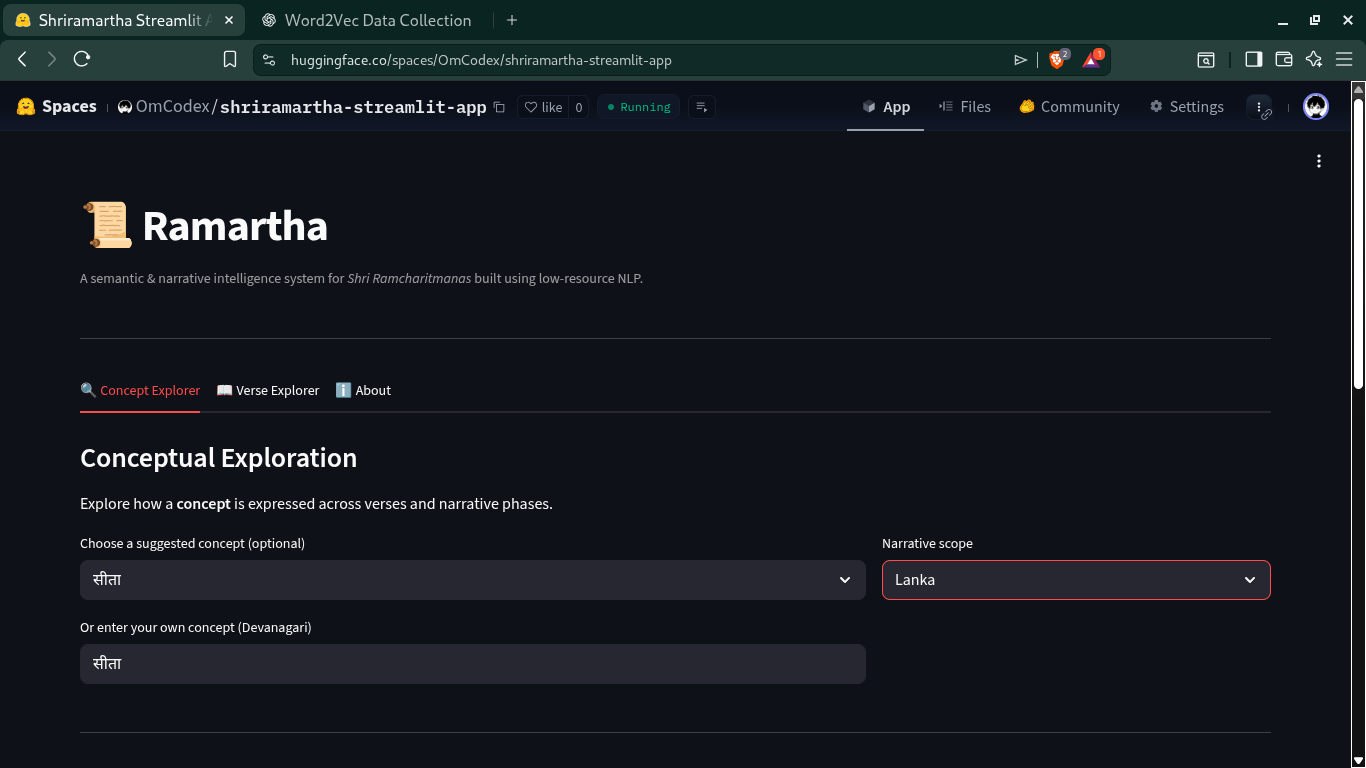Open the three-dot menu near Settings

click(x=1260, y=107)
